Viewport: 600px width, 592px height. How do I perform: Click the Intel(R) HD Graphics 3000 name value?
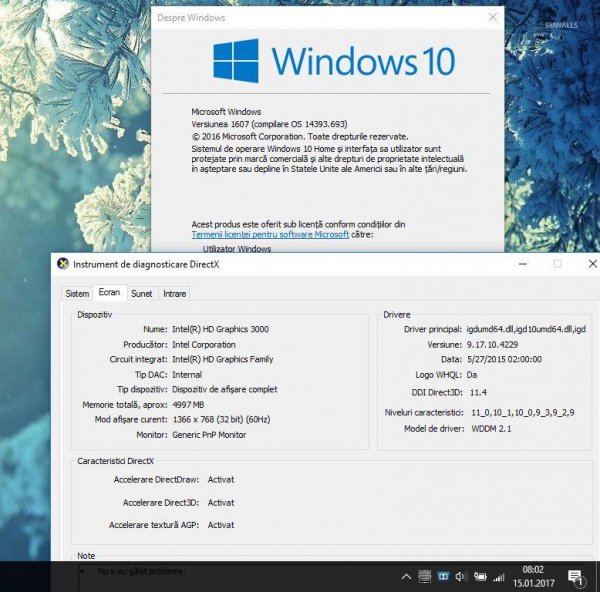[220, 329]
